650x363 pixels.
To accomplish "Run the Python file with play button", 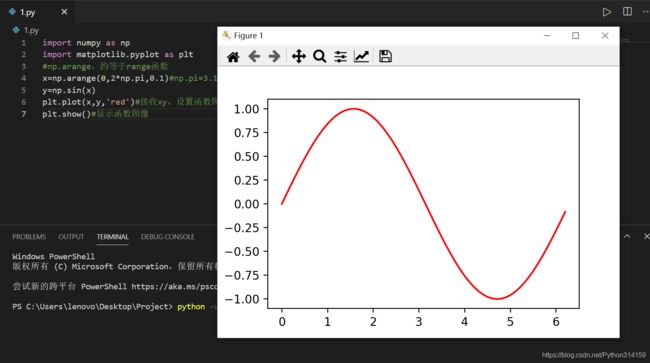I will [x=606, y=12].
